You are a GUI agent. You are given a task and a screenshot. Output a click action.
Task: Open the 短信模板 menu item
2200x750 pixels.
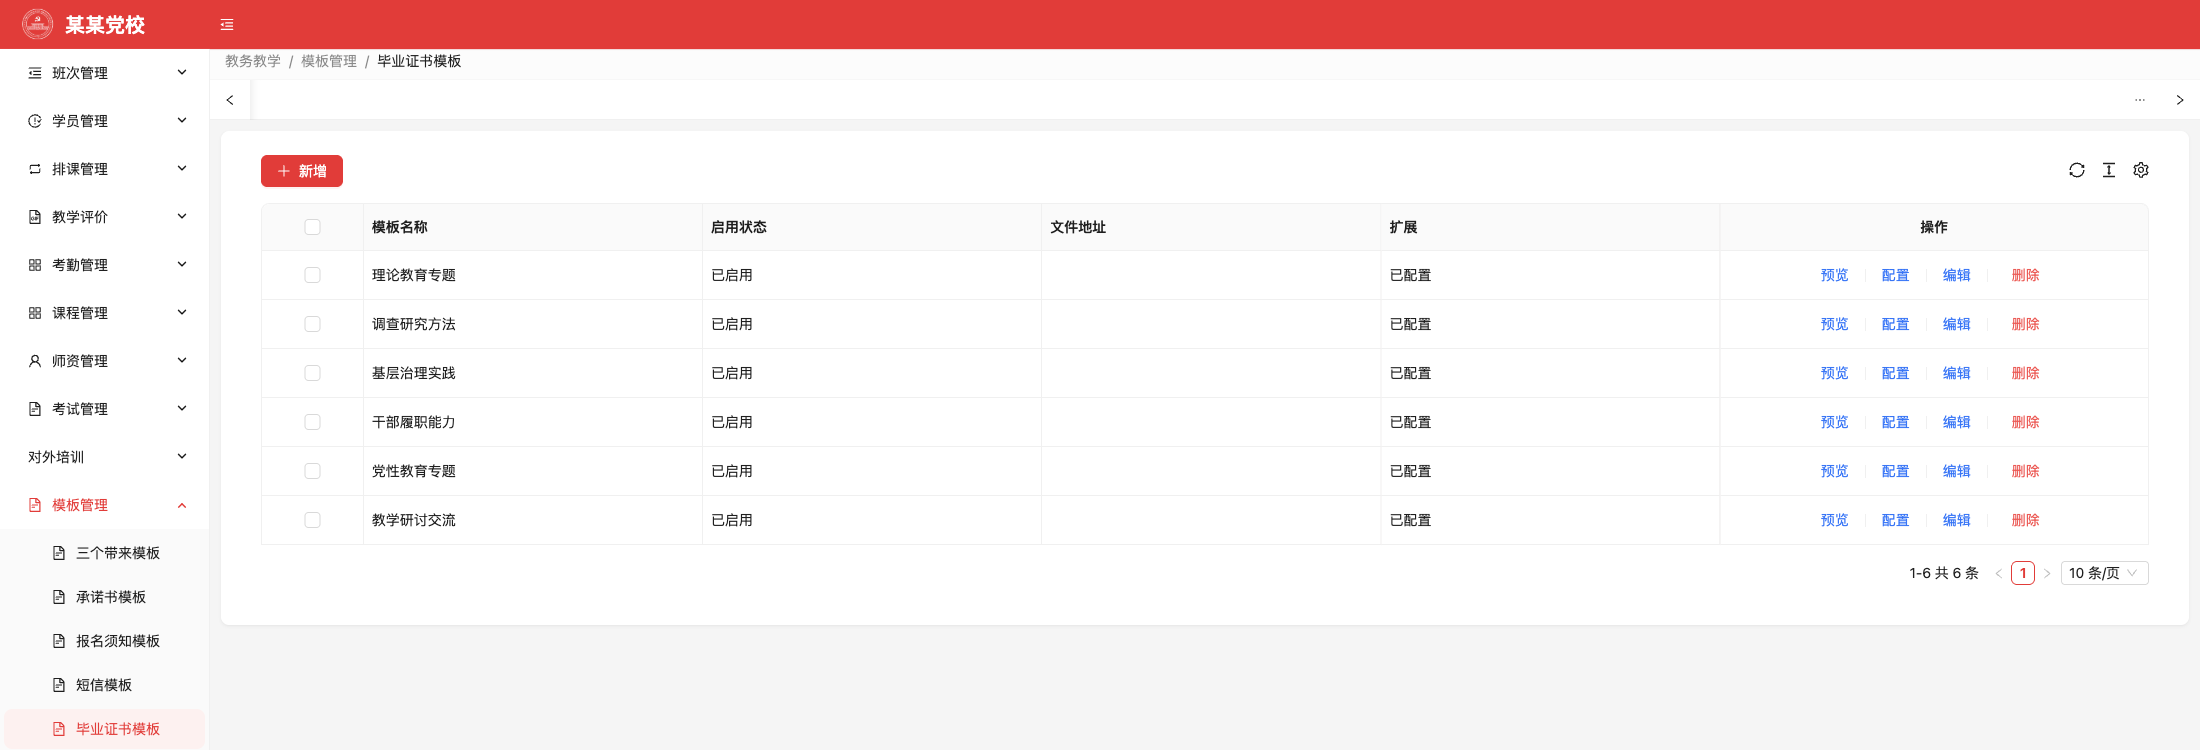(105, 685)
